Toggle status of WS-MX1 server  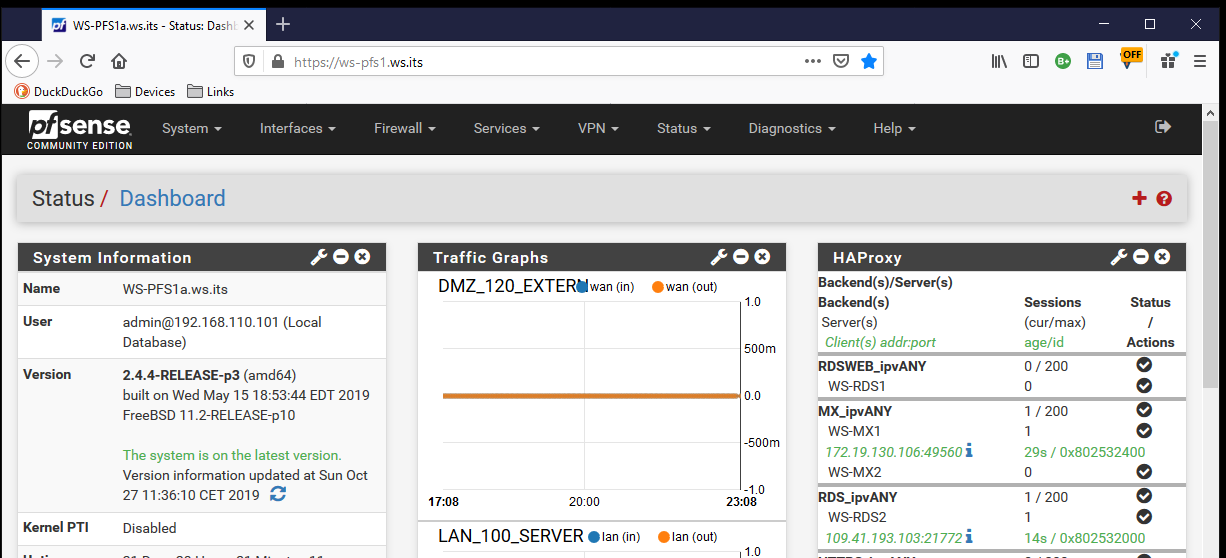tap(1144, 431)
